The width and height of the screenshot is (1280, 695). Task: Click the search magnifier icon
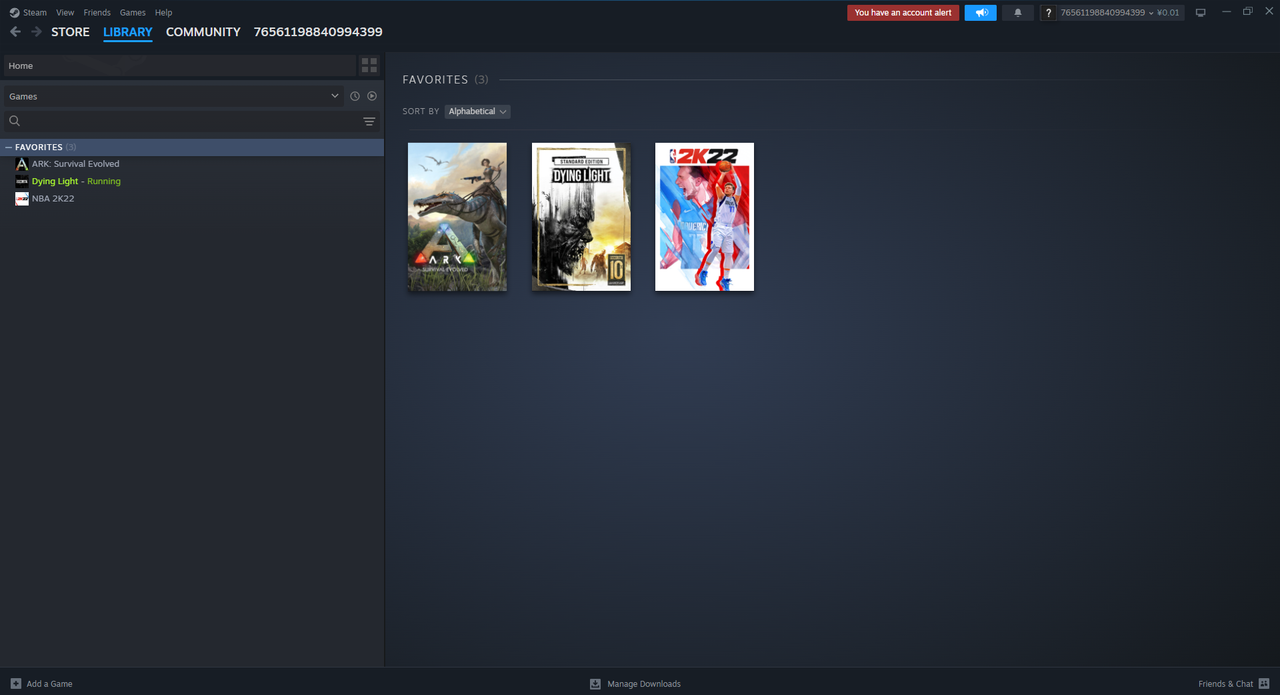tap(14, 121)
